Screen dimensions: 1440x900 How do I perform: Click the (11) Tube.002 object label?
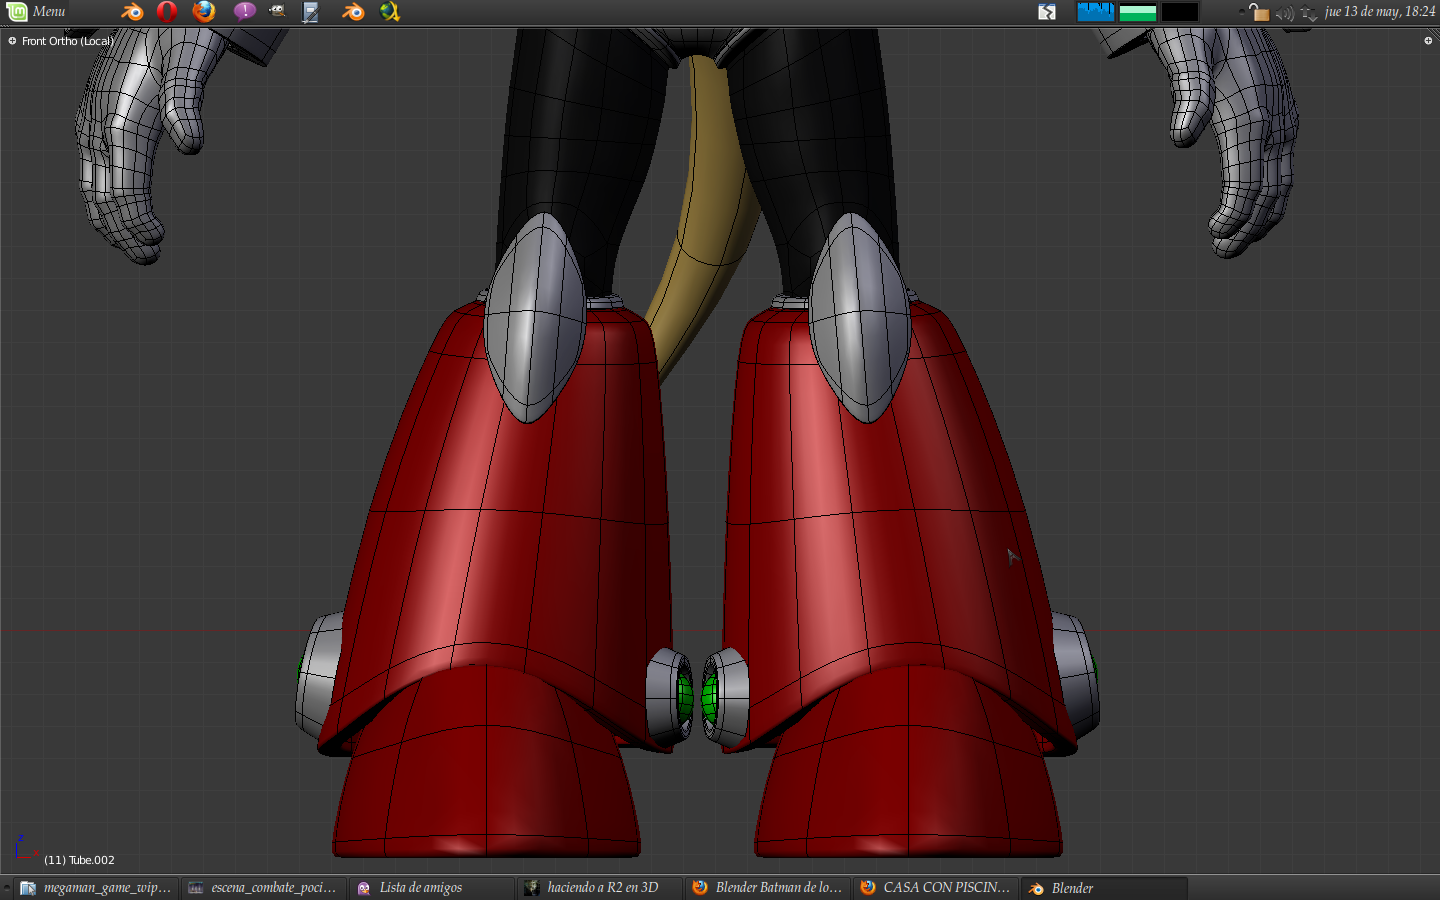[x=79, y=860]
